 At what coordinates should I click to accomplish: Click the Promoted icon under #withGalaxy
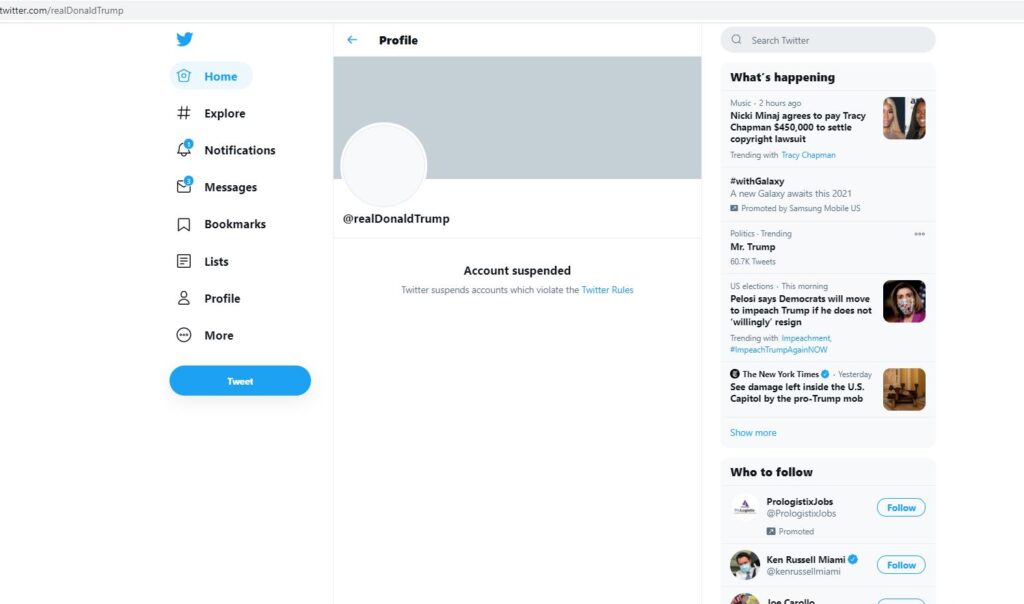[734, 208]
